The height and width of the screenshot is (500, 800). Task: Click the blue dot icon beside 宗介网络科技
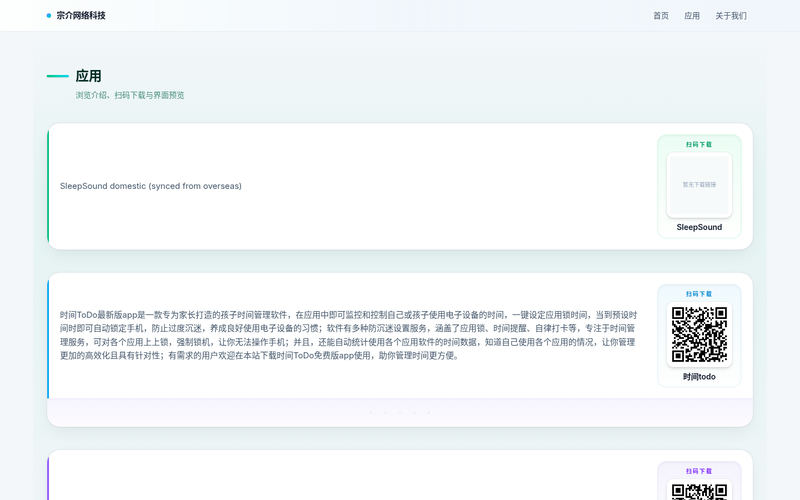pyautogui.click(x=49, y=15)
